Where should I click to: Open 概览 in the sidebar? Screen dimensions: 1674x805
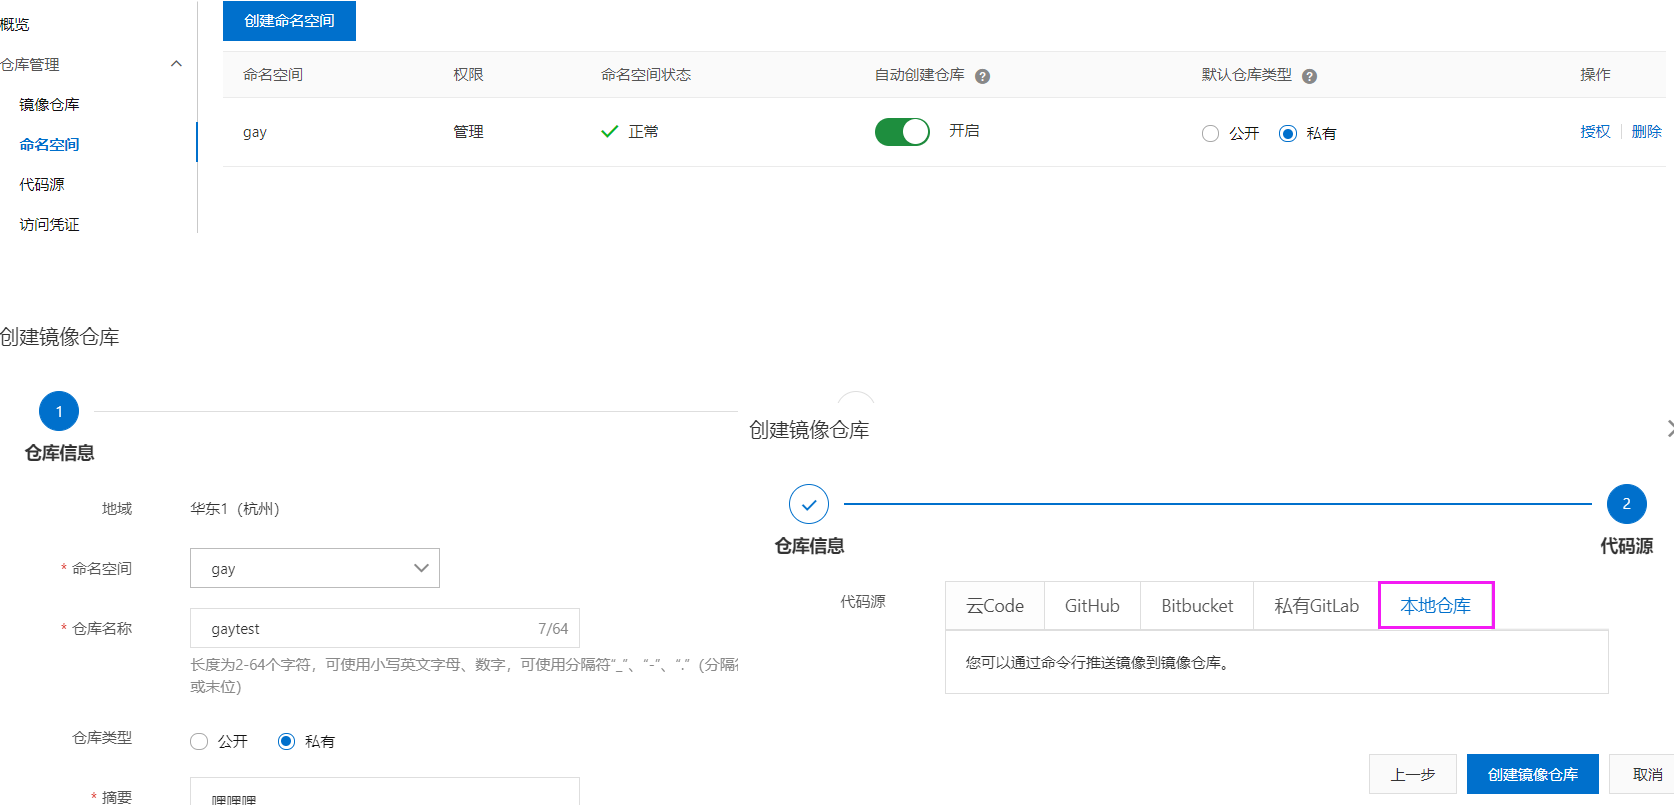coord(15,24)
